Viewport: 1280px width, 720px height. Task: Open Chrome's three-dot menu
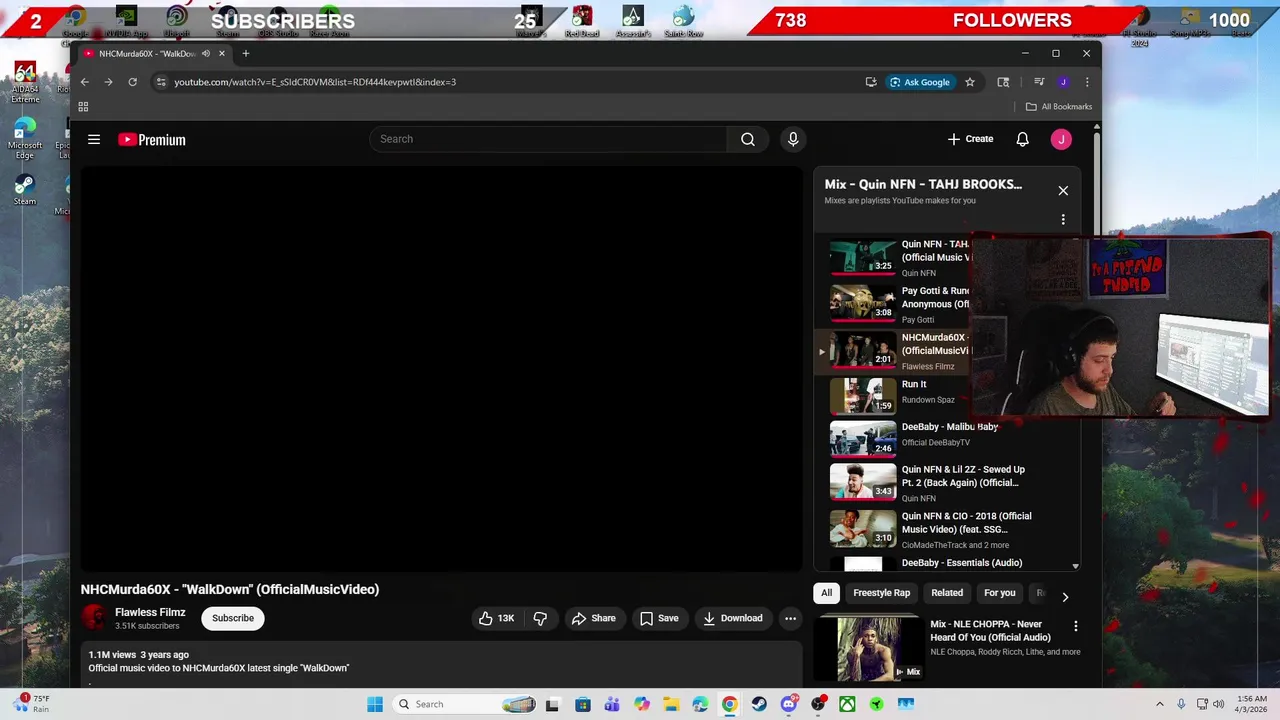tap(1087, 82)
